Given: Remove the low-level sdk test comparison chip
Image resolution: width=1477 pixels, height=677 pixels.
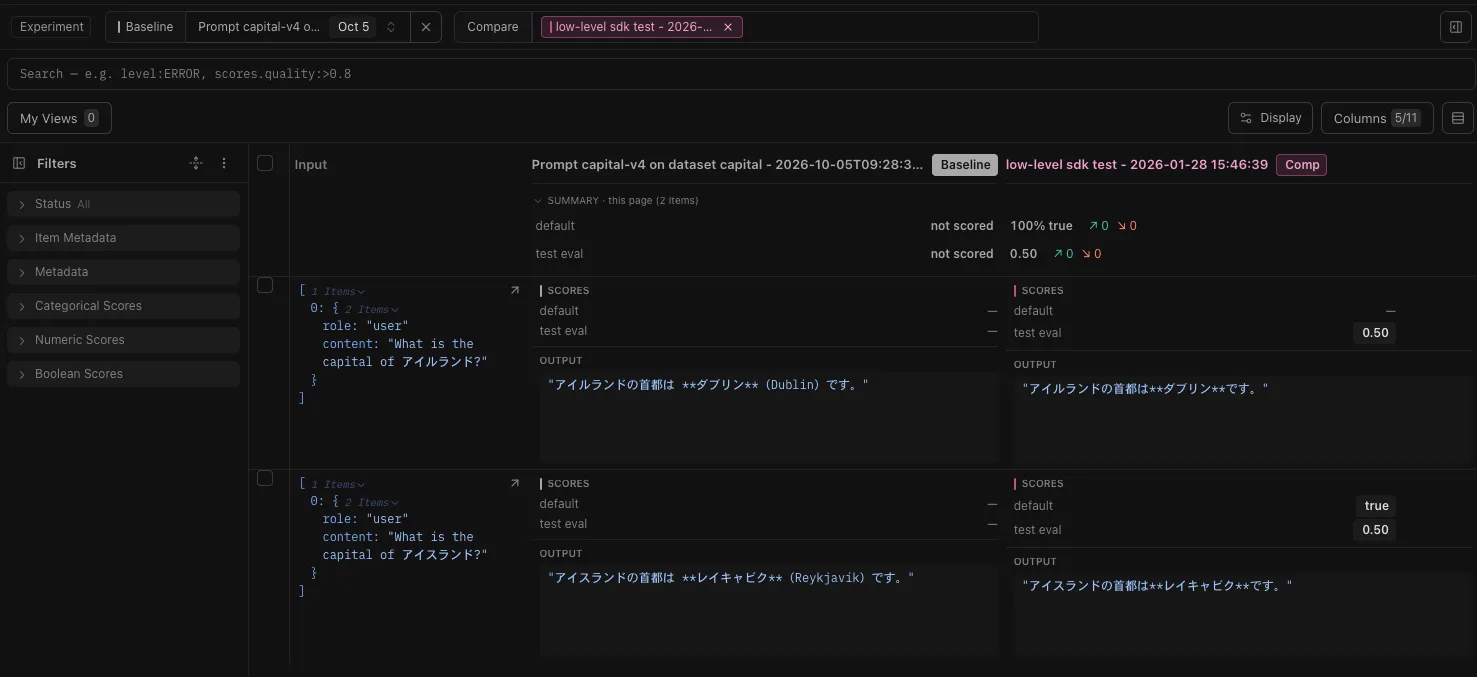Looking at the screenshot, I should pos(727,27).
